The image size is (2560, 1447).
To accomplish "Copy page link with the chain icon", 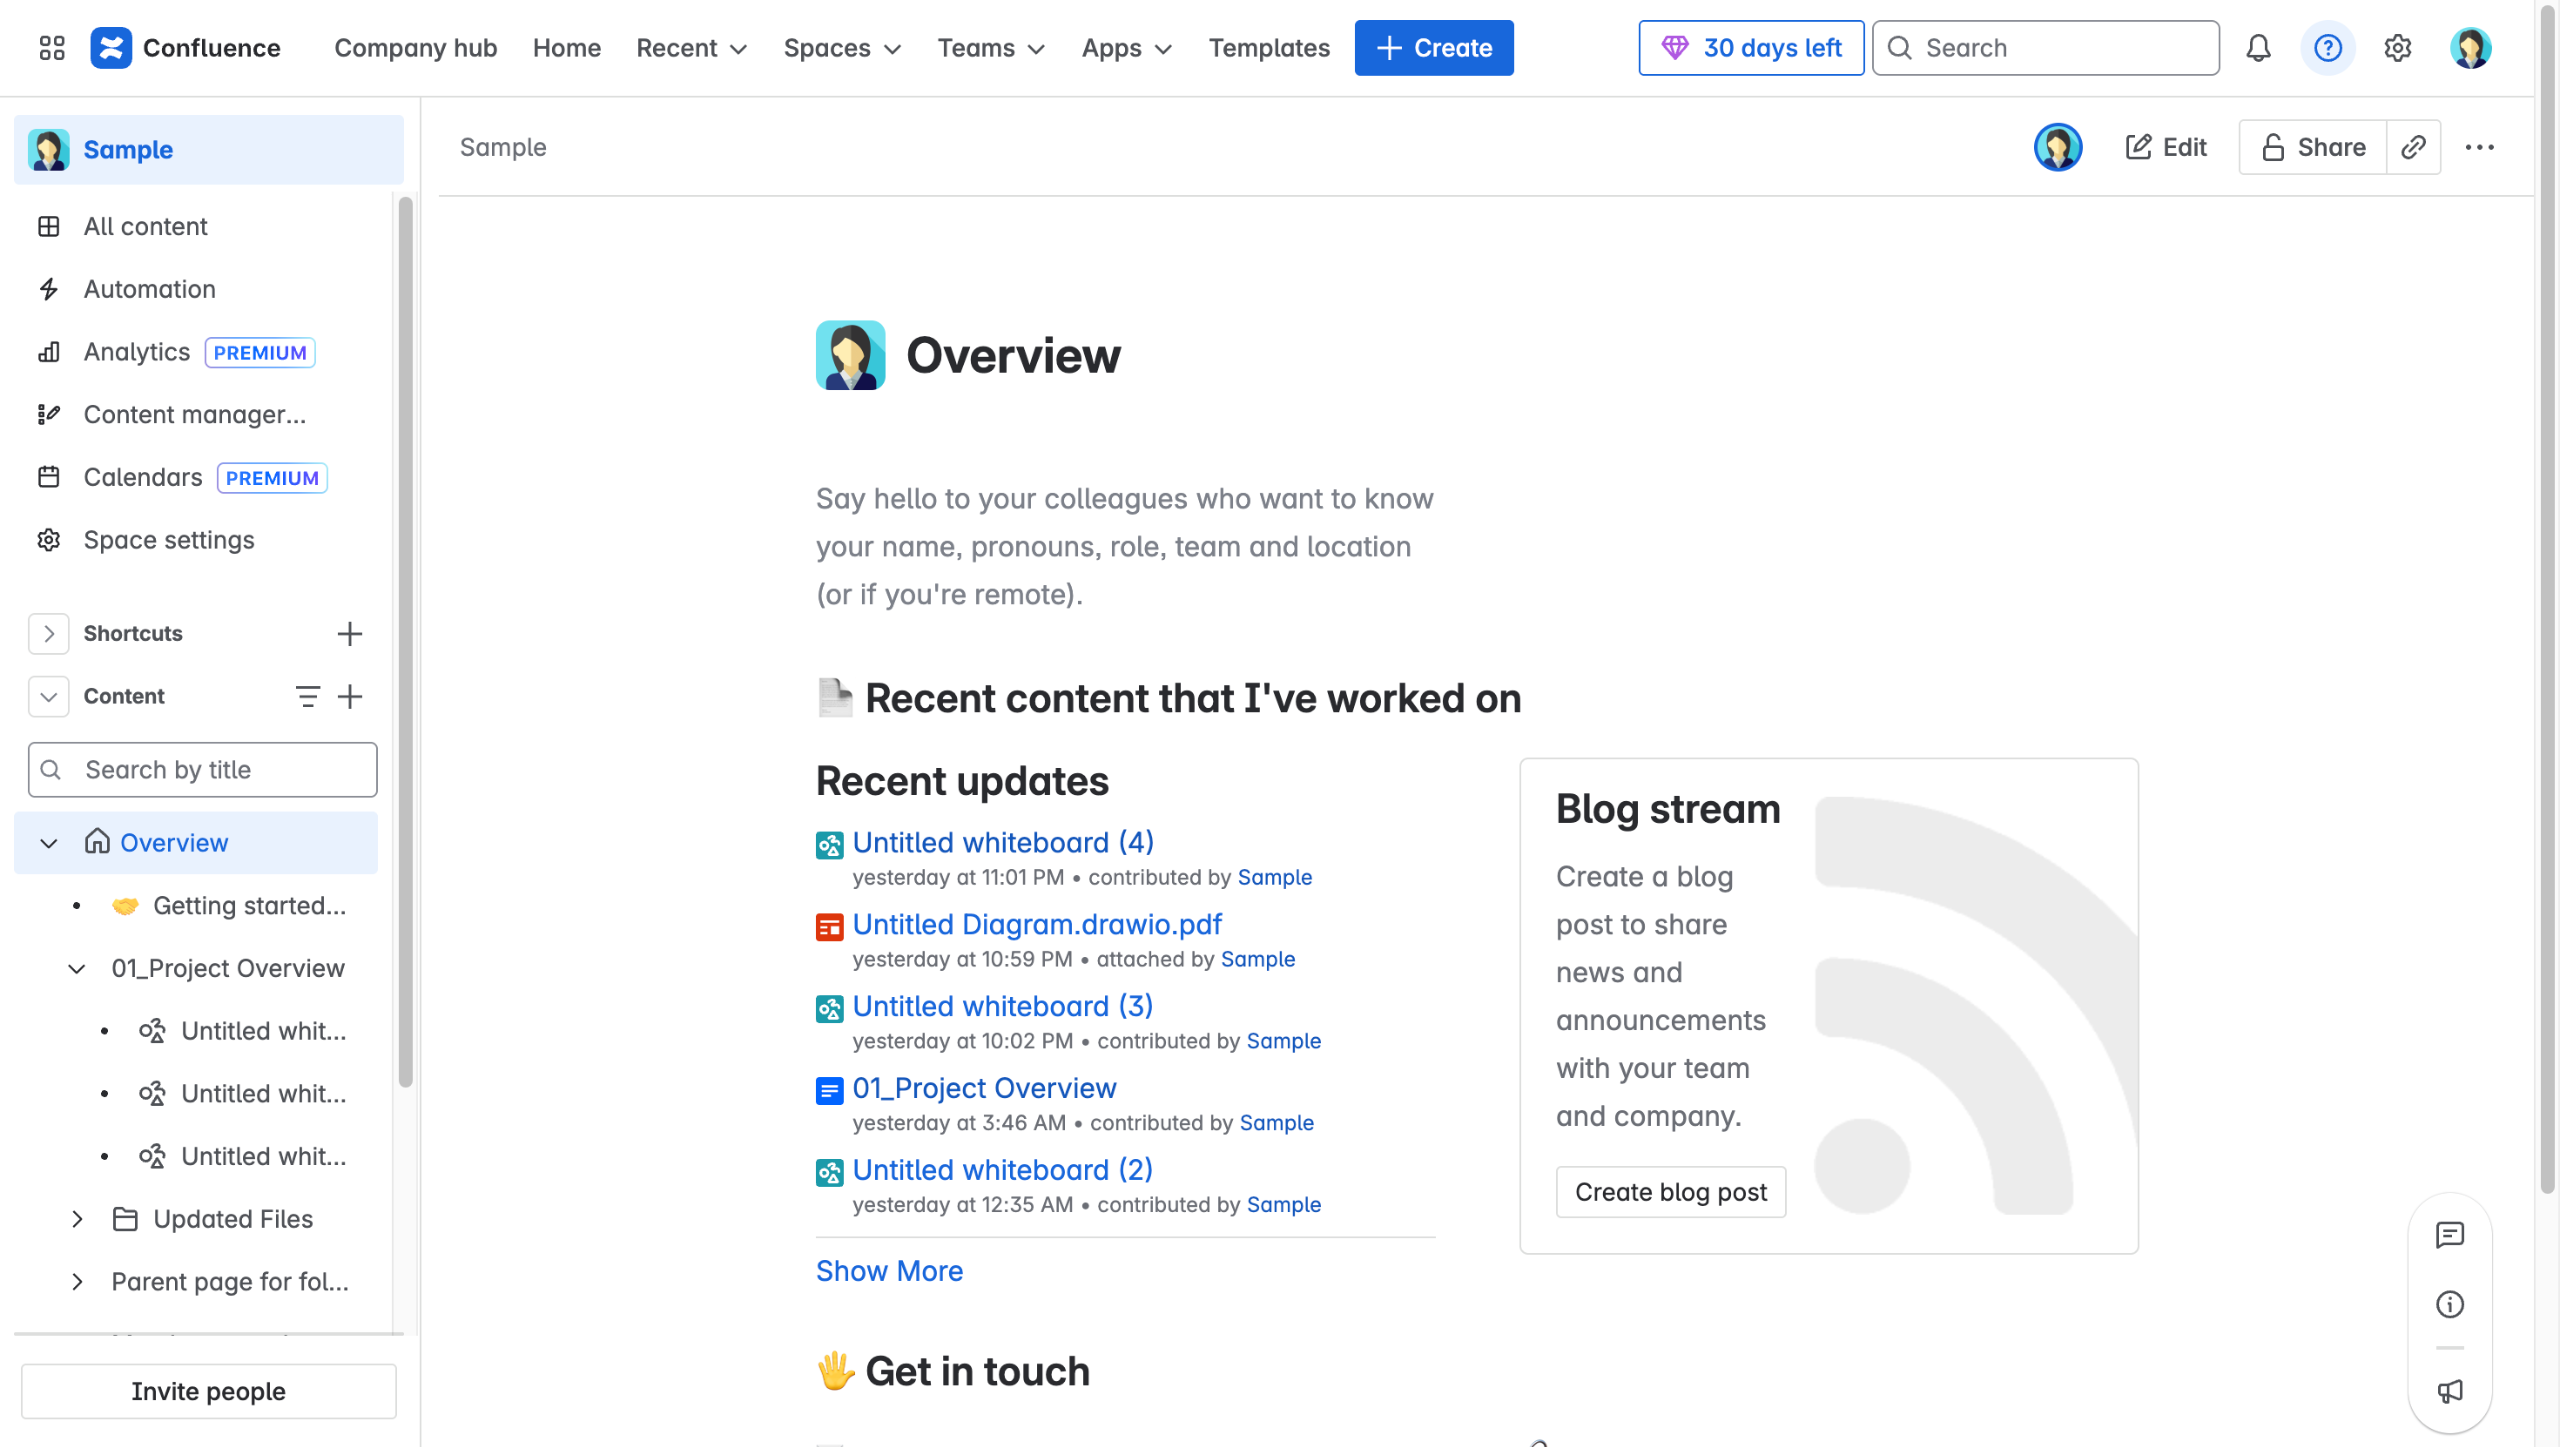I will pos(2413,147).
